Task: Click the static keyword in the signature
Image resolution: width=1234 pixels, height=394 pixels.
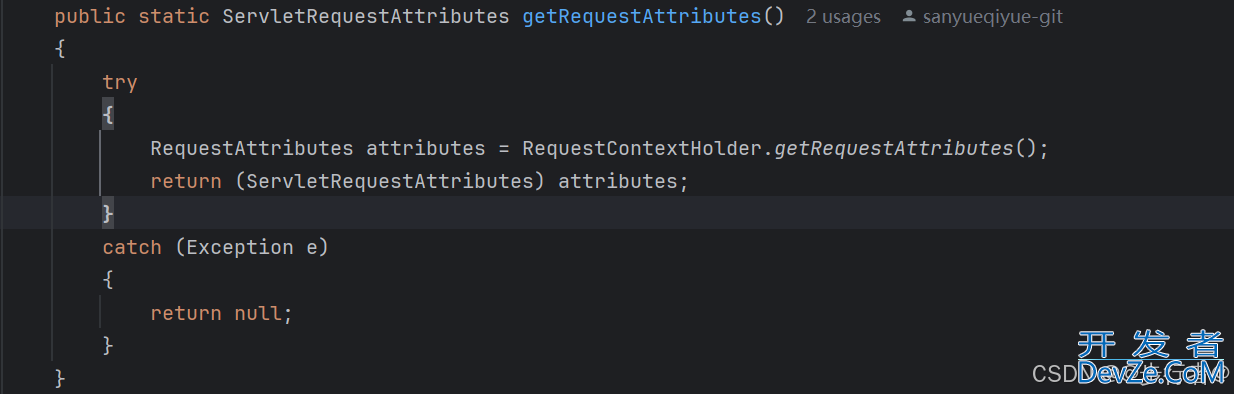Action: 174,17
